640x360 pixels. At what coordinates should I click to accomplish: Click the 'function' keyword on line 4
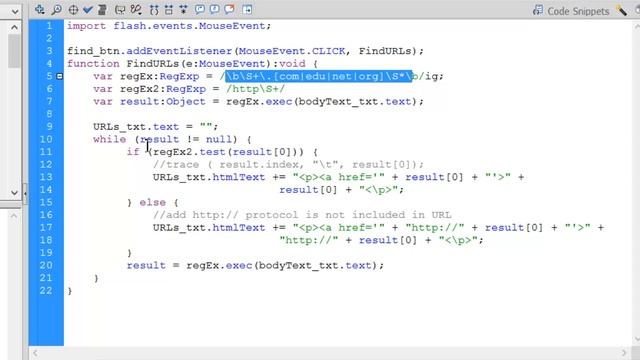coord(93,64)
